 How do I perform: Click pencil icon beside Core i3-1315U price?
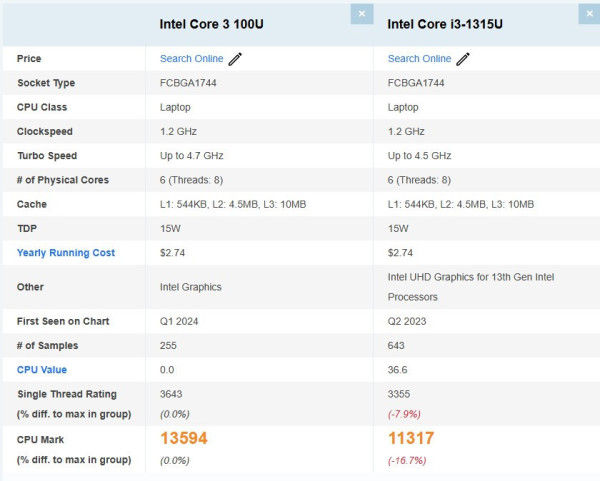[x=463, y=59]
